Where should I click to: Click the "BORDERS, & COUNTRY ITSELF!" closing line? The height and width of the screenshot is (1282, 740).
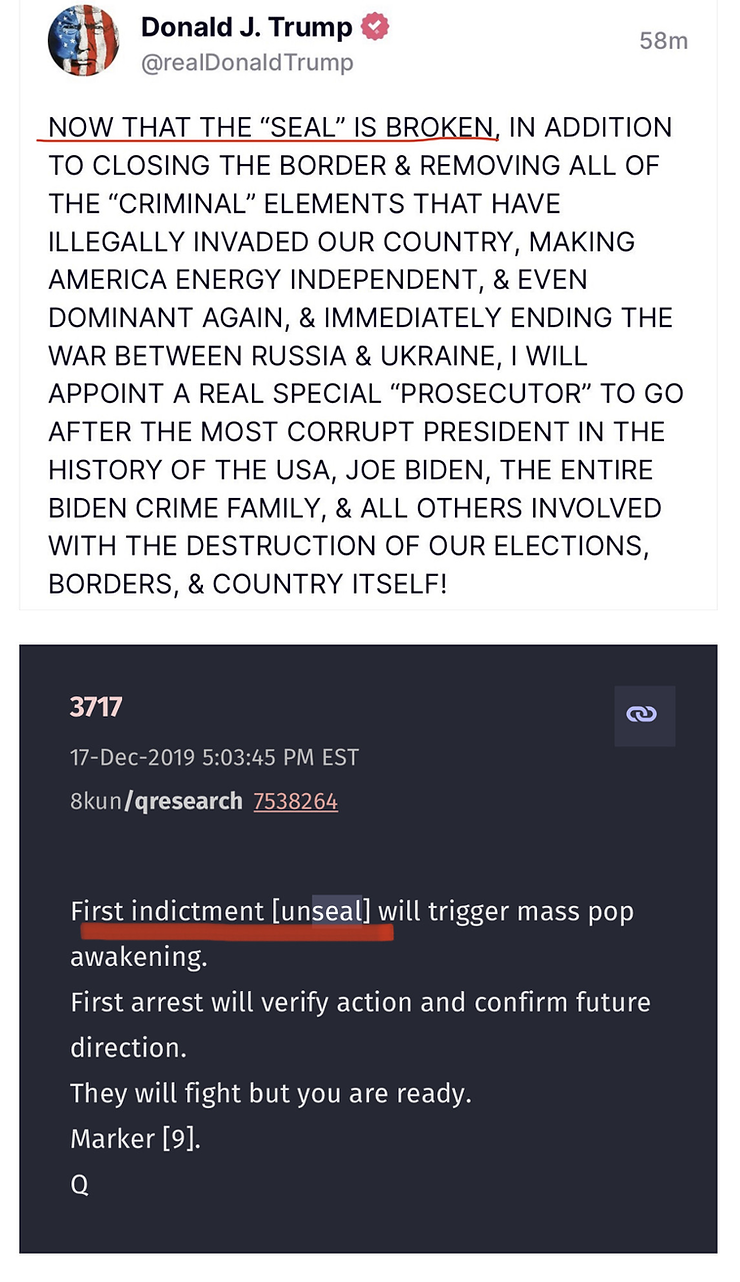click(247, 583)
